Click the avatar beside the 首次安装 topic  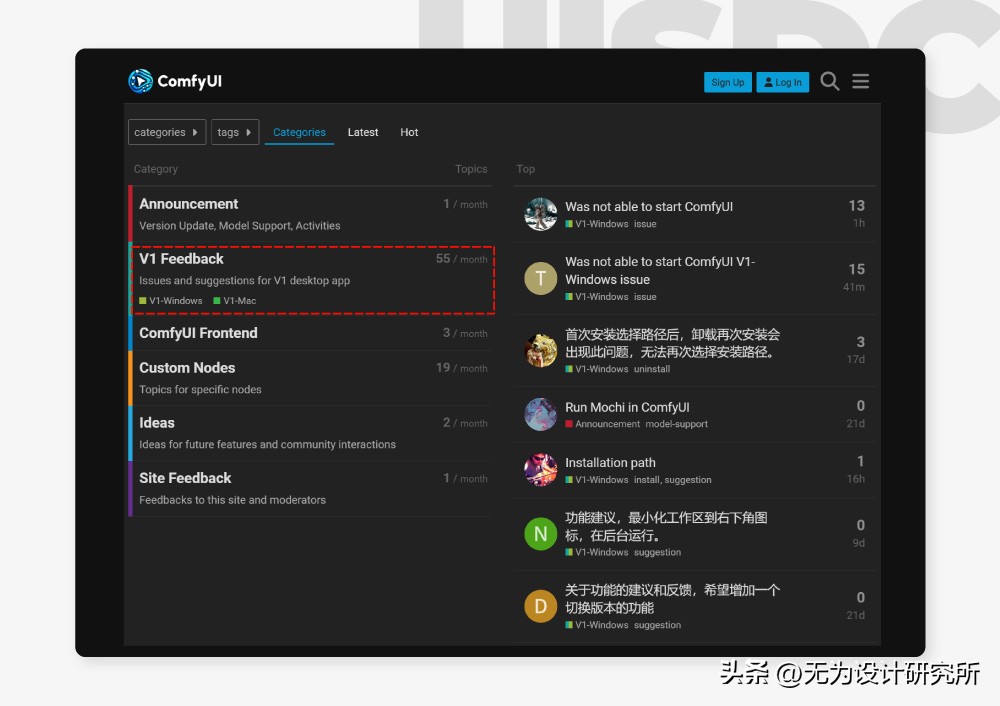(x=540, y=351)
